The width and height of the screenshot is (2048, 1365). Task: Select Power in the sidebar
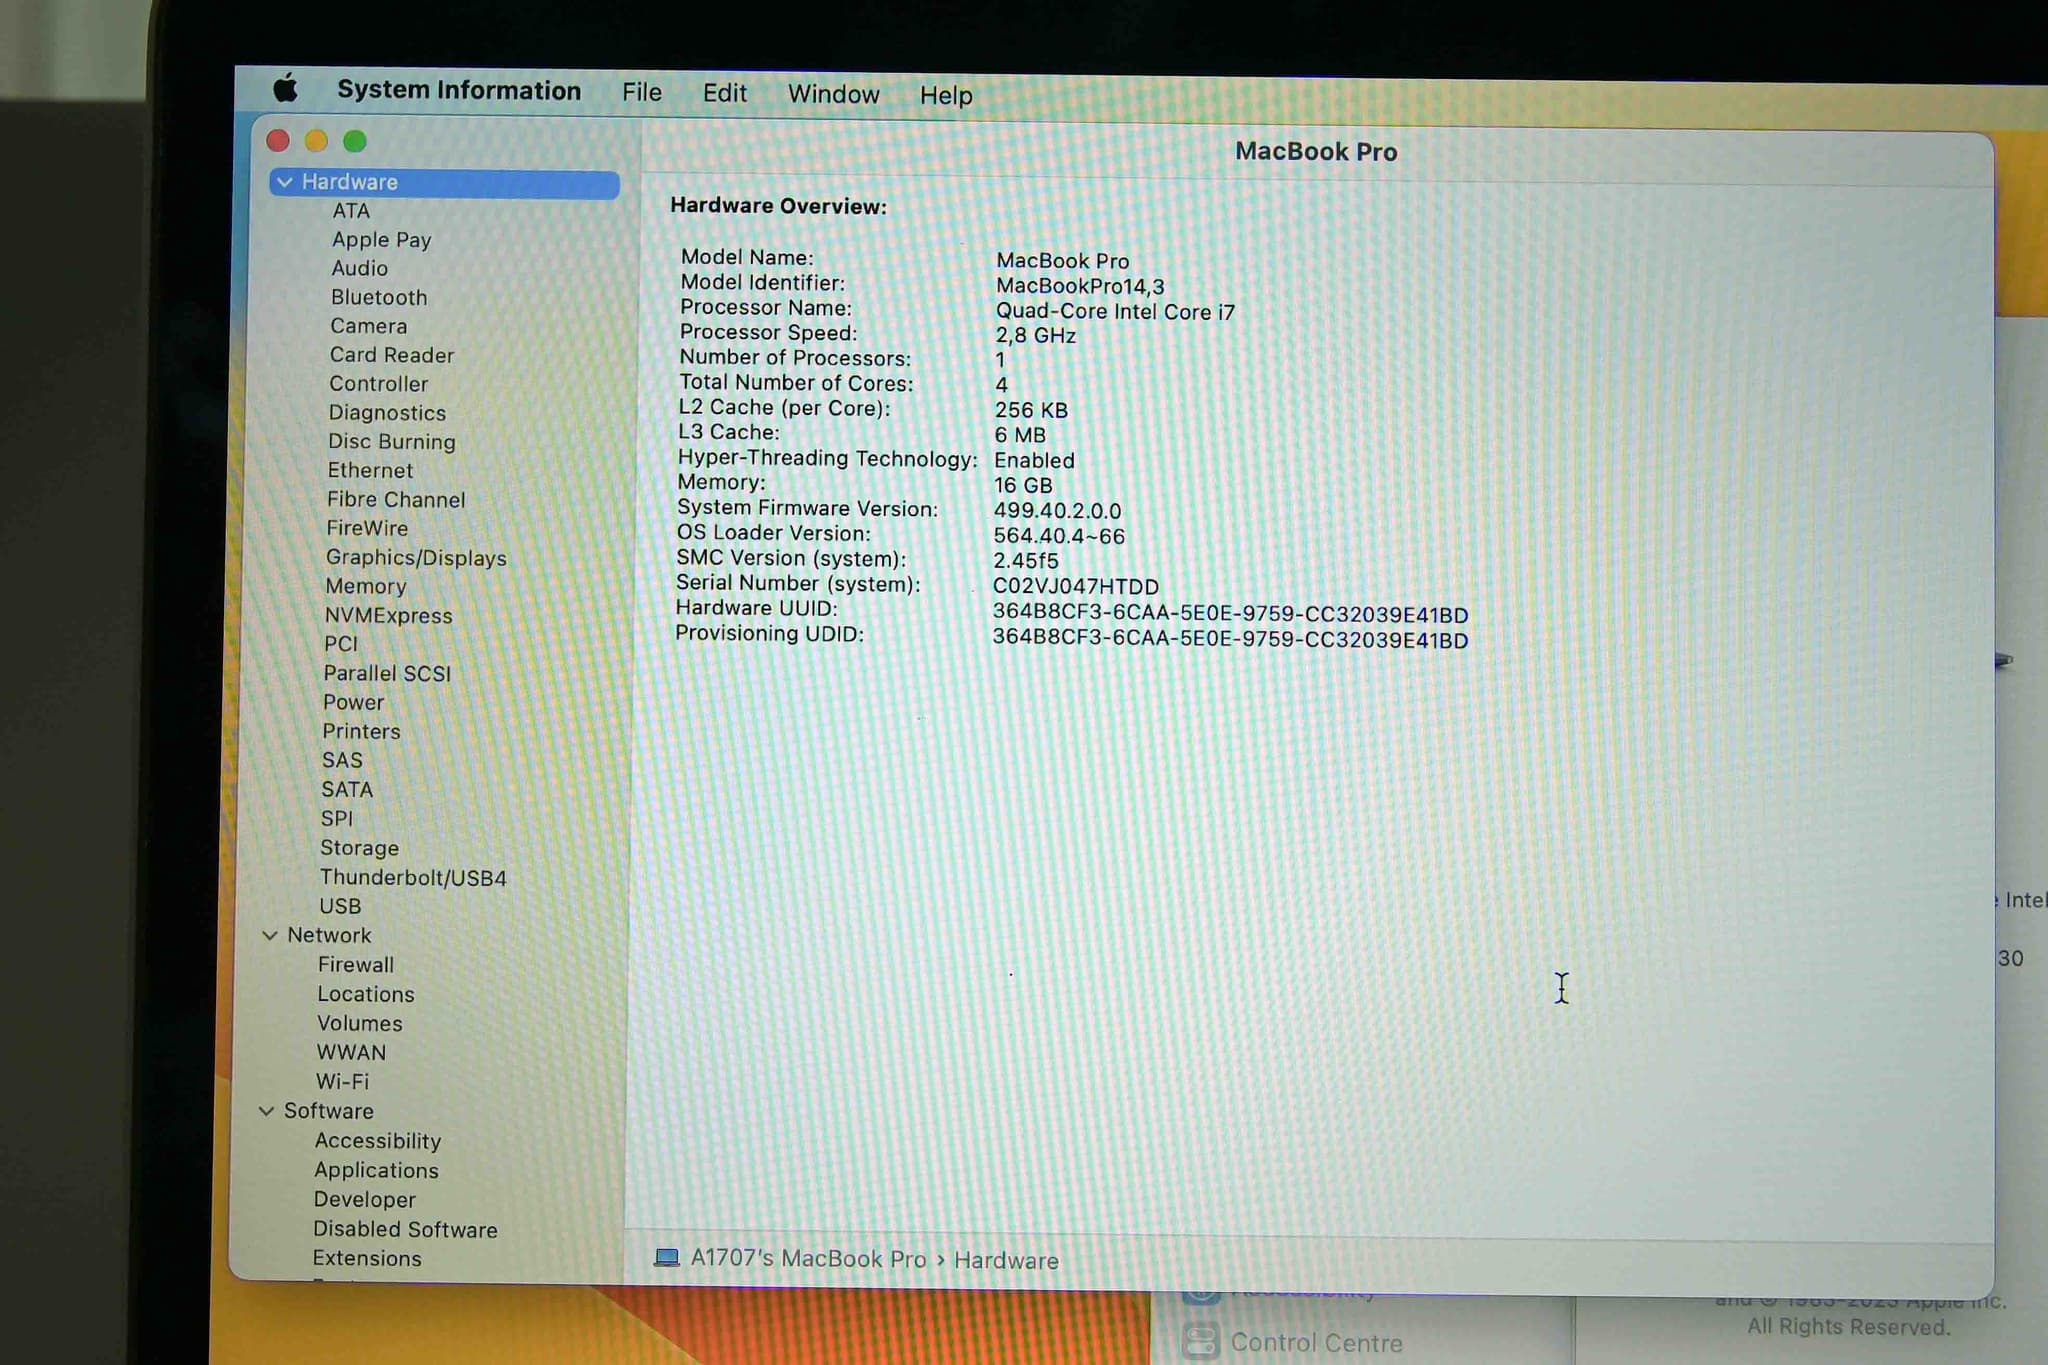point(353,702)
